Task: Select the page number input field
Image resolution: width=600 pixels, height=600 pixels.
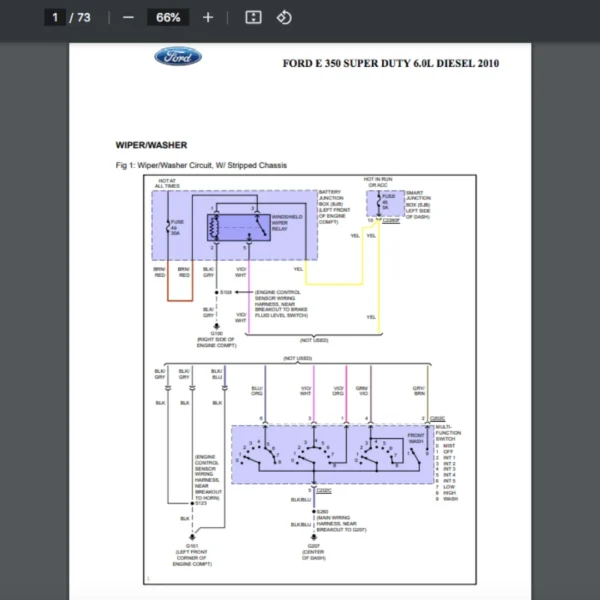Action: (x=54, y=17)
